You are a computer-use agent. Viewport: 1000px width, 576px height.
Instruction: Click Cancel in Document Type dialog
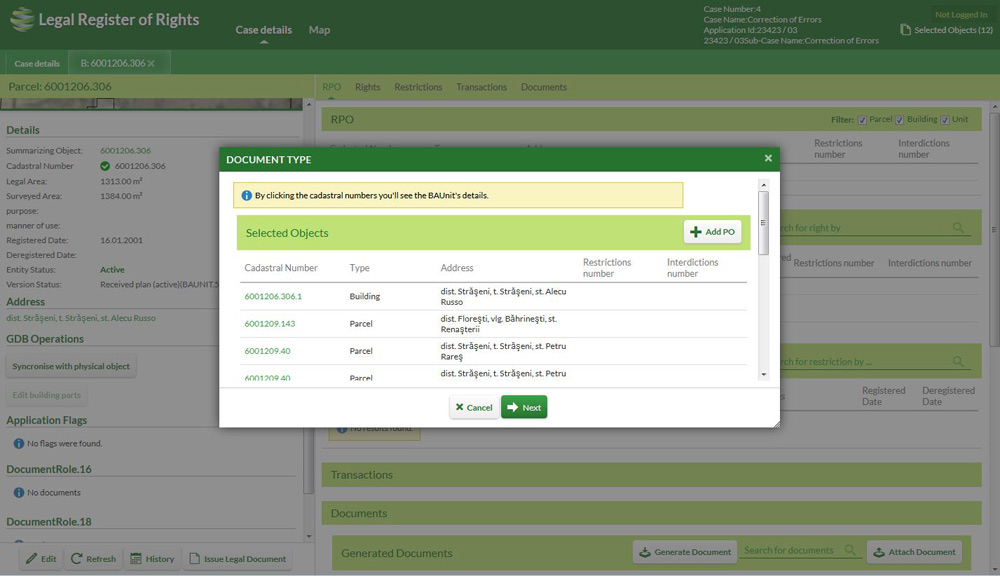[x=474, y=407]
